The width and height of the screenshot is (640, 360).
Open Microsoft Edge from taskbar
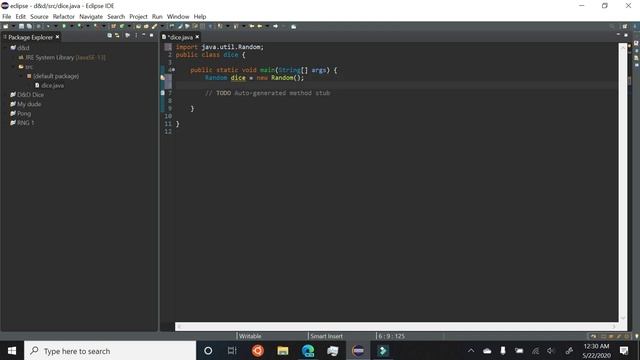[x=308, y=351]
